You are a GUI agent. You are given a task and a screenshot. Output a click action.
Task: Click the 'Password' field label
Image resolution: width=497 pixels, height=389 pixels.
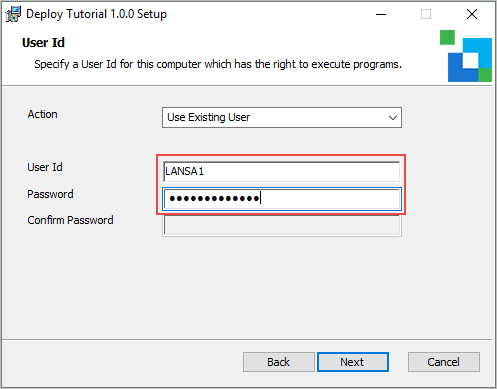(x=50, y=194)
